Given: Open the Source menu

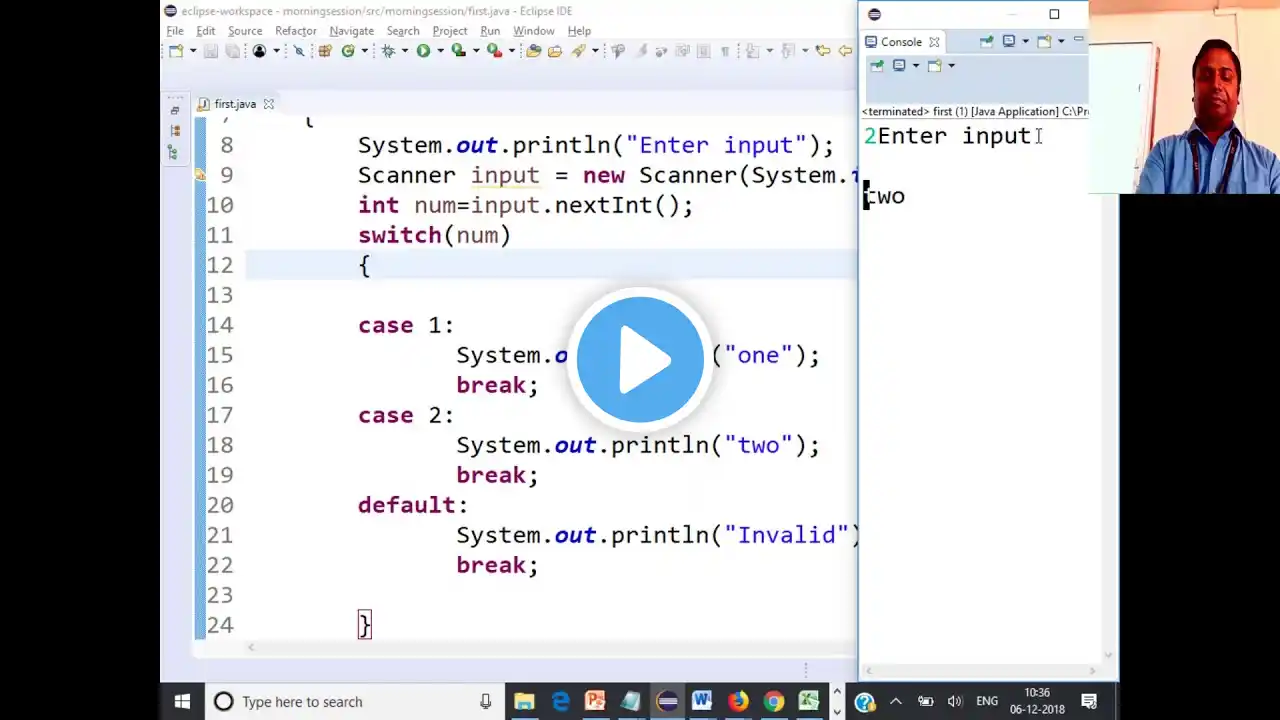Looking at the screenshot, I should pyautogui.click(x=245, y=31).
